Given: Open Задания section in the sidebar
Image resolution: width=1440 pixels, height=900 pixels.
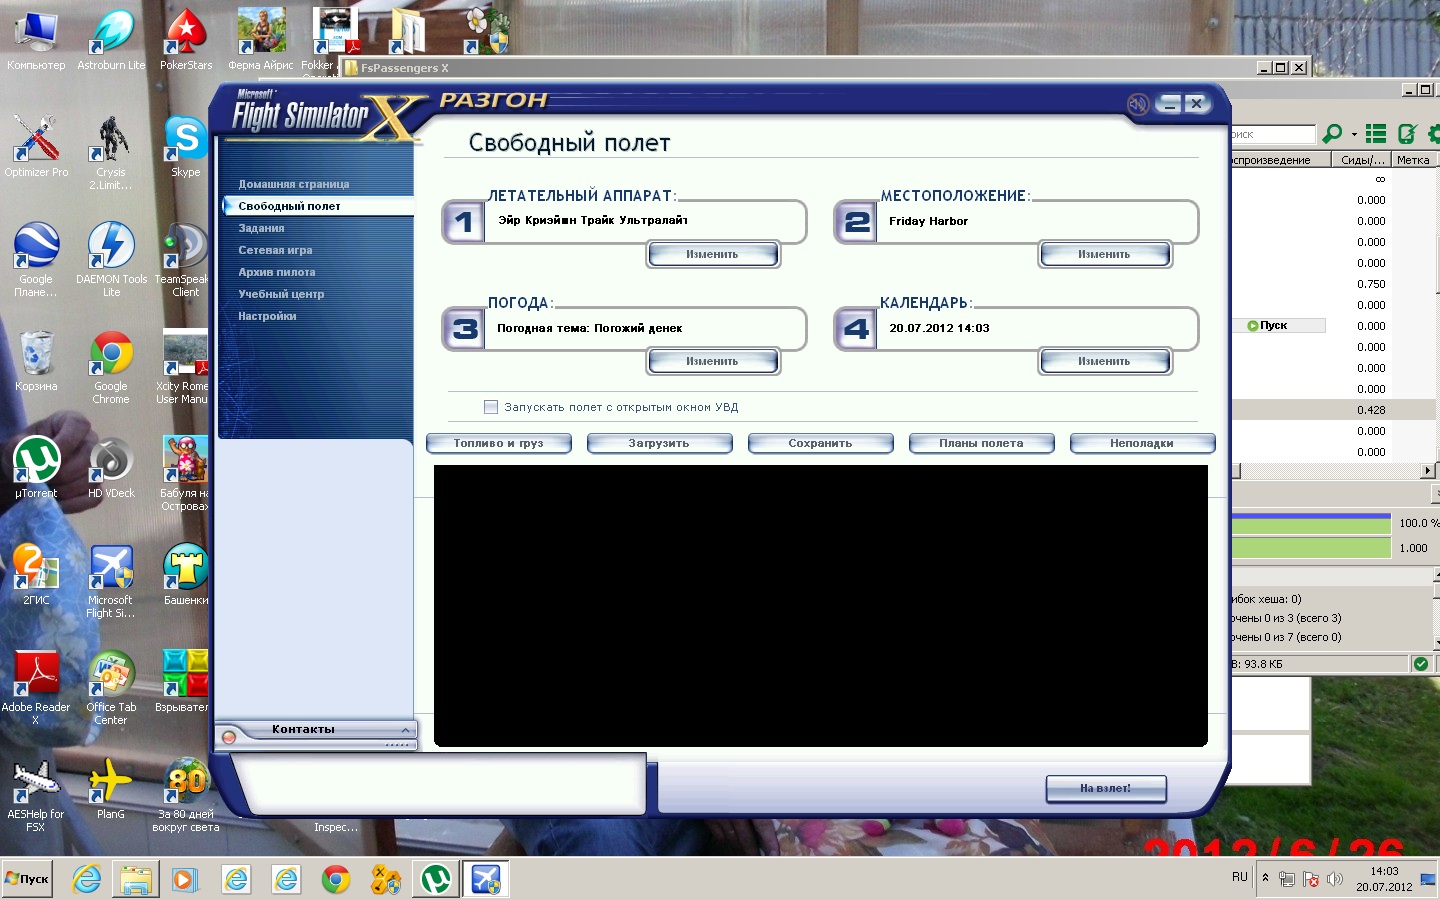Looking at the screenshot, I should (261, 228).
